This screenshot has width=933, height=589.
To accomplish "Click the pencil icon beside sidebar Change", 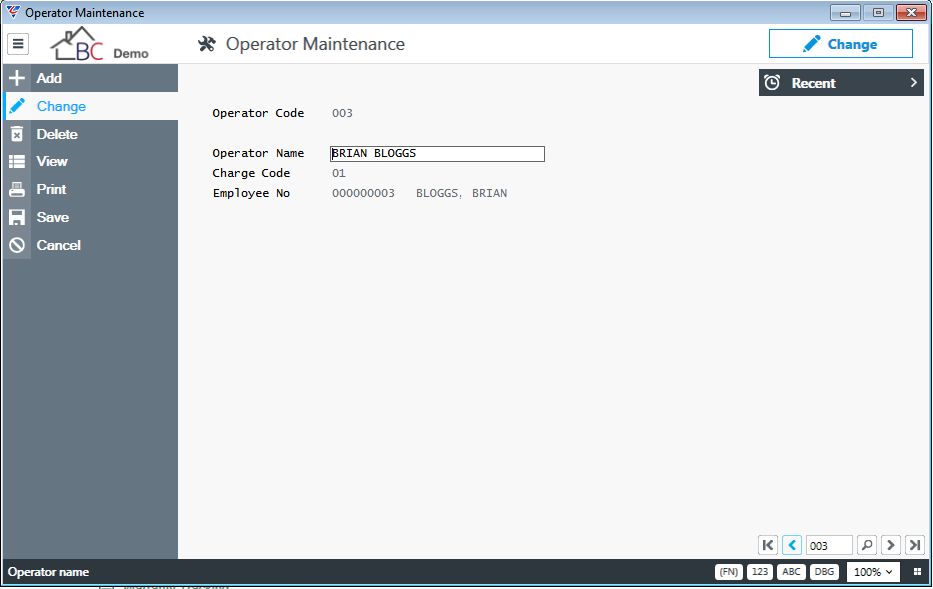I will [17, 106].
